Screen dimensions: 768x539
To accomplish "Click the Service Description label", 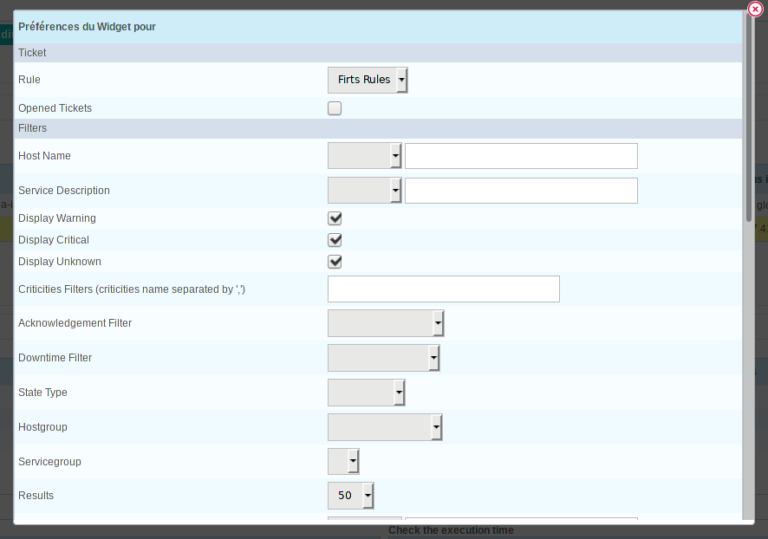I will click(x=64, y=190).
